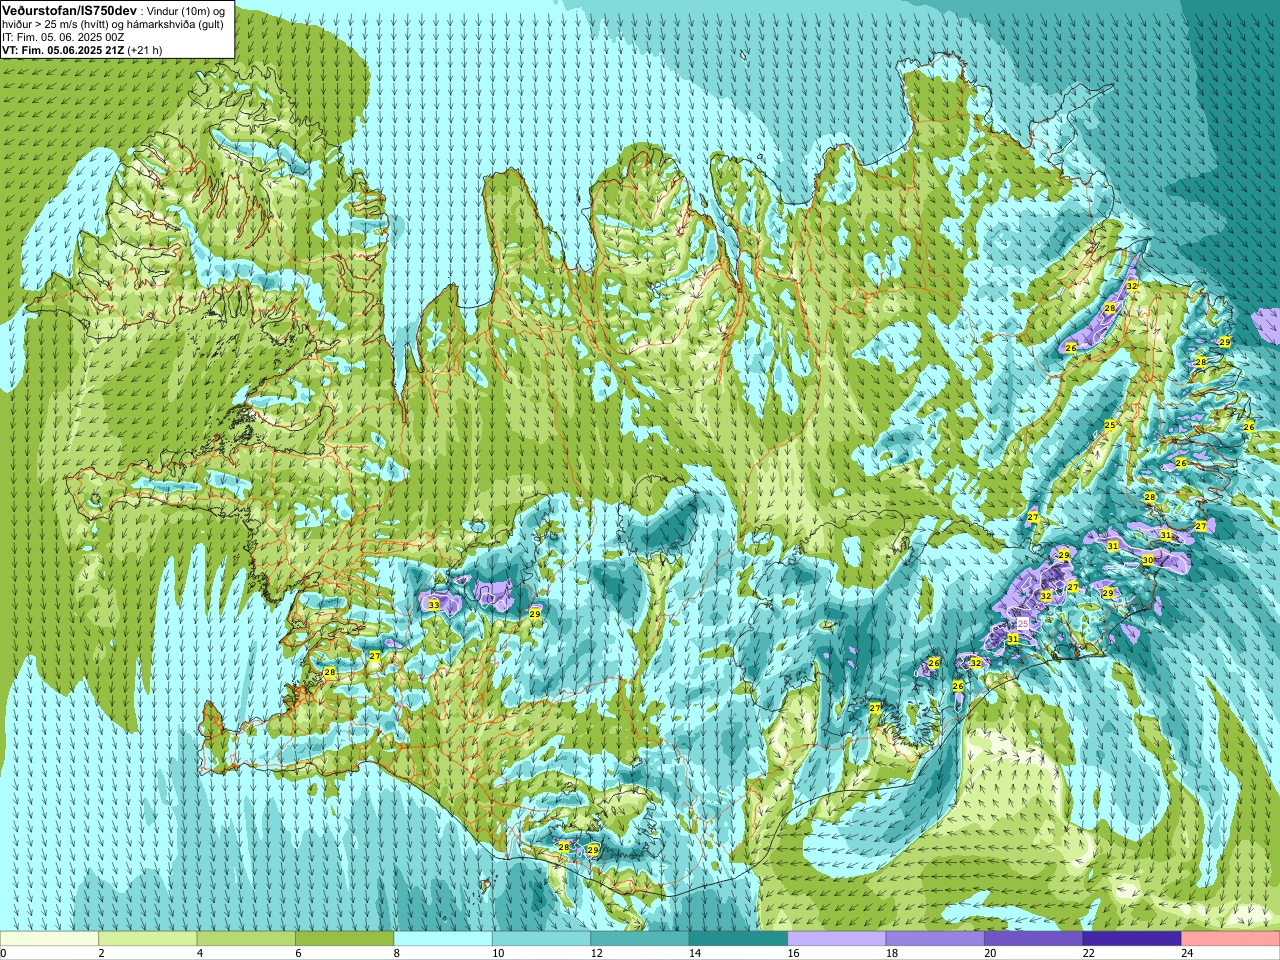This screenshot has height=960, width=1280.
Task: Select the pink above-24 m/s scale swatch
Action: (1231, 939)
